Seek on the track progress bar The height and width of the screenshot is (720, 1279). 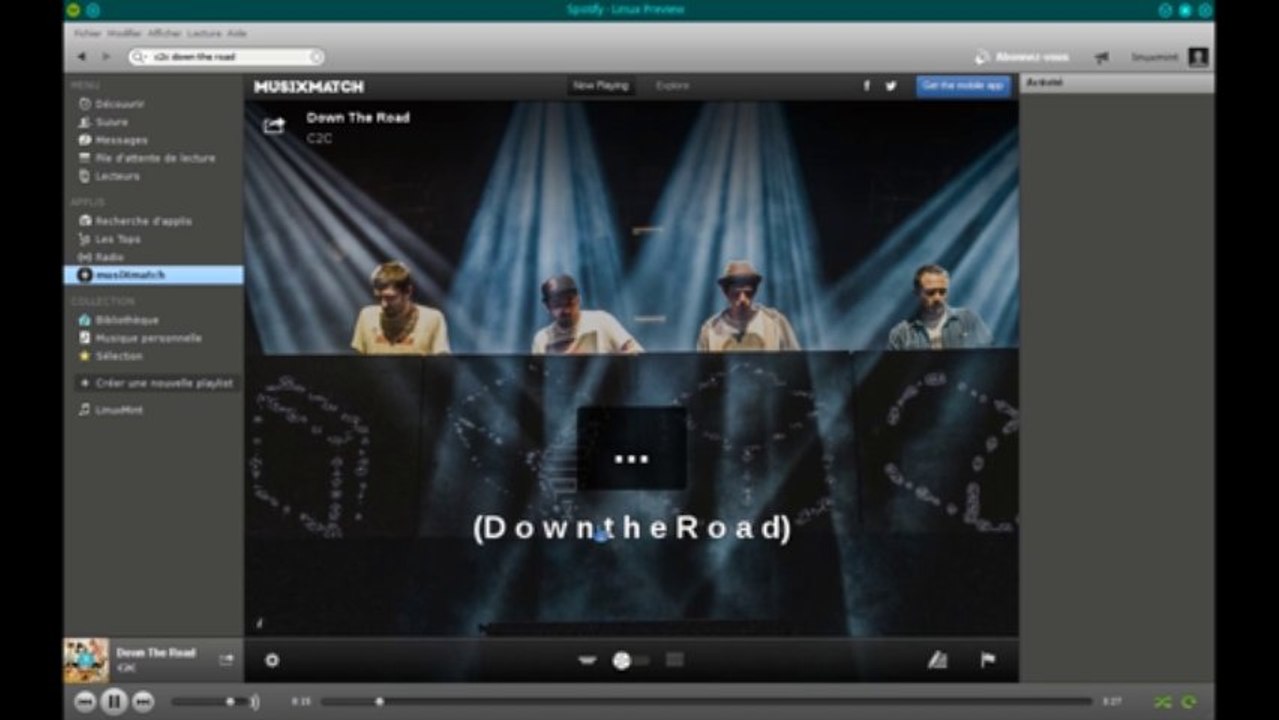pos(706,702)
